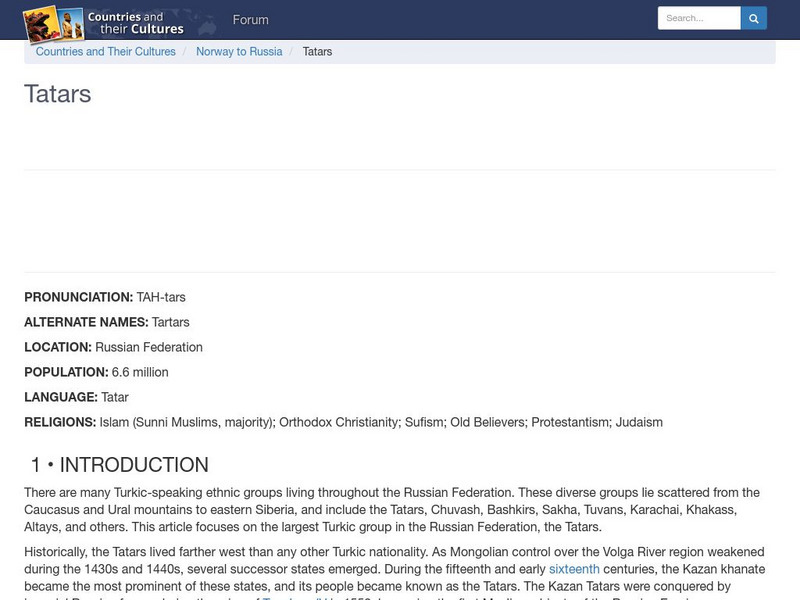Click the 1 • INTRODUCTION section heading
Viewport: 800px width, 600px height.
point(119,465)
